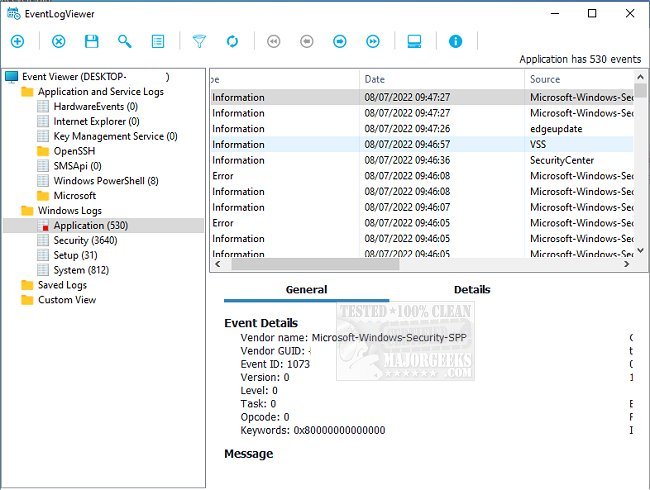The height and width of the screenshot is (490, 650).
Task: Sort events by Date column header
Action: (x=440, y=79)
